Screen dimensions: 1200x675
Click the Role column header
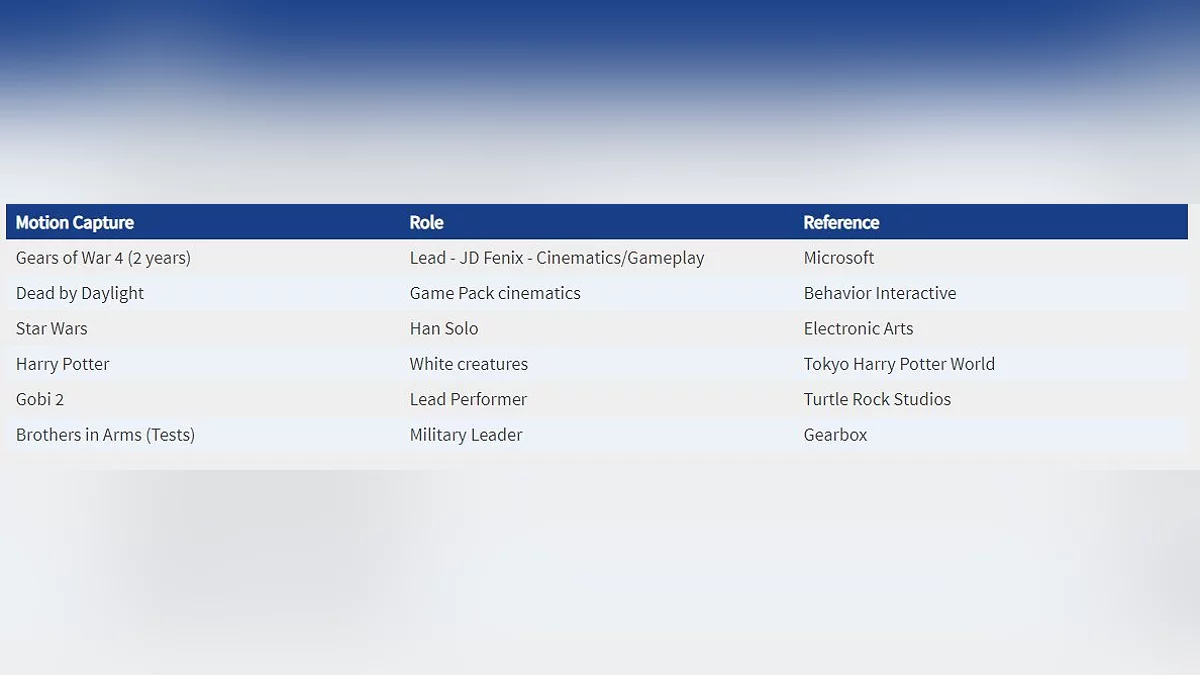click(597, 222)
